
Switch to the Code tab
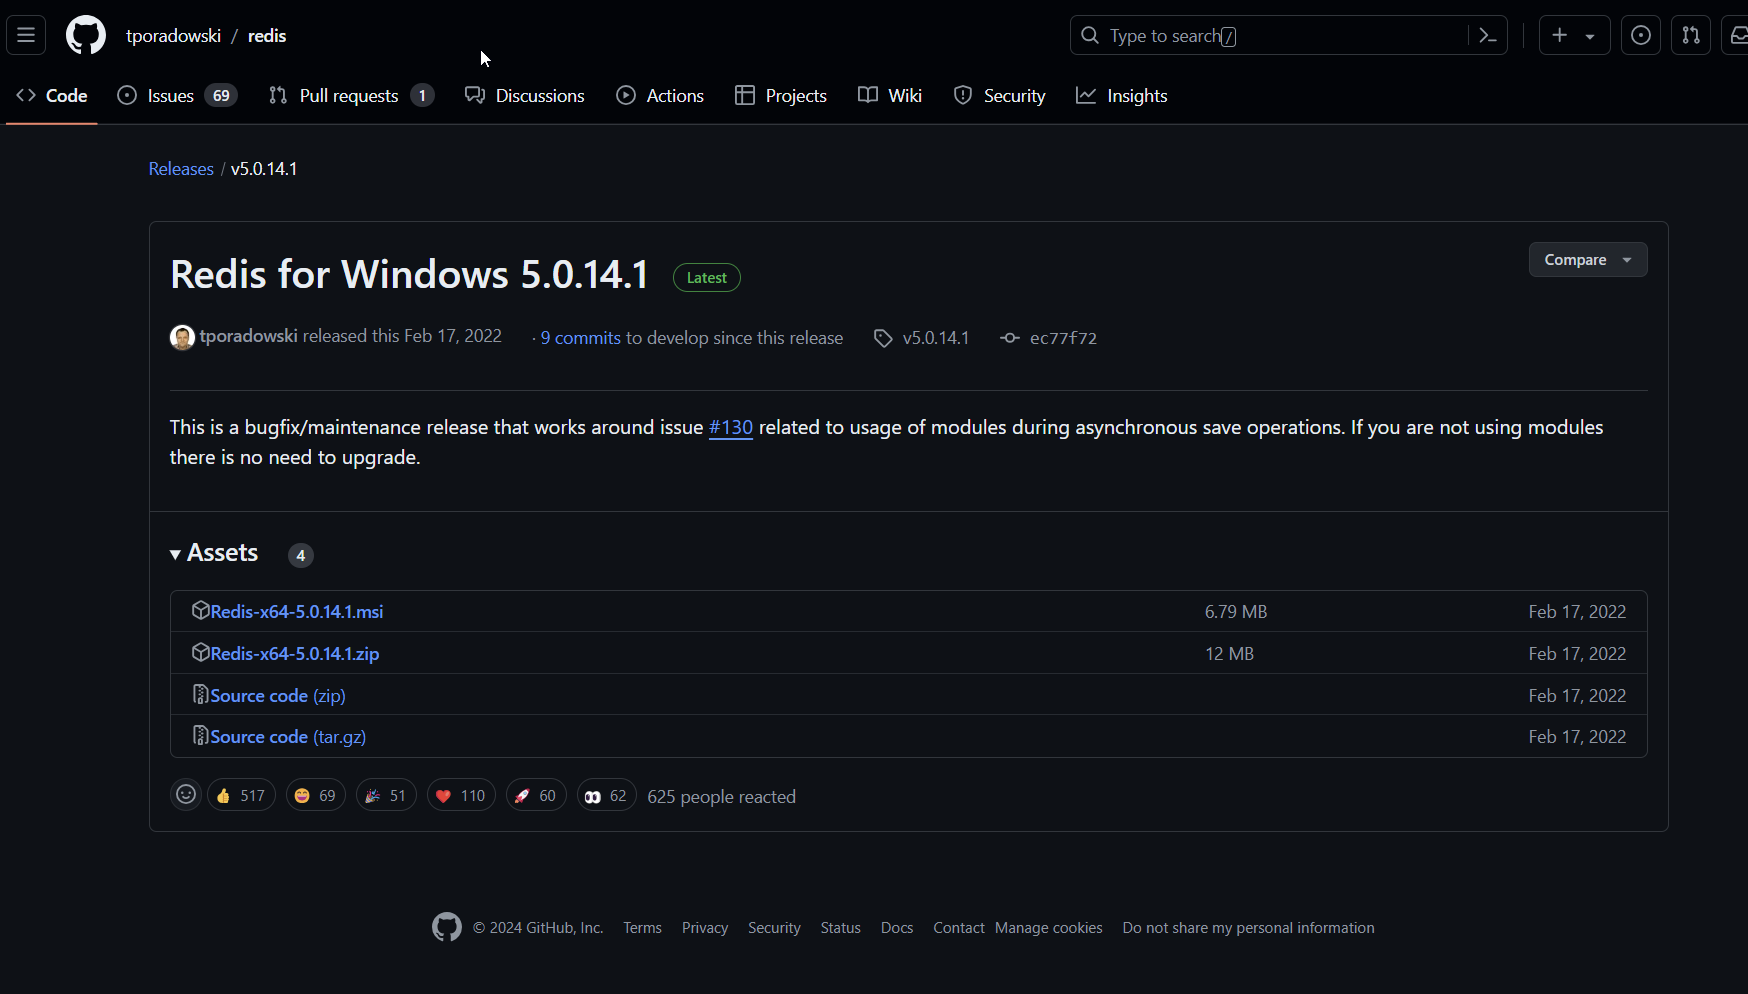point(52,96)
